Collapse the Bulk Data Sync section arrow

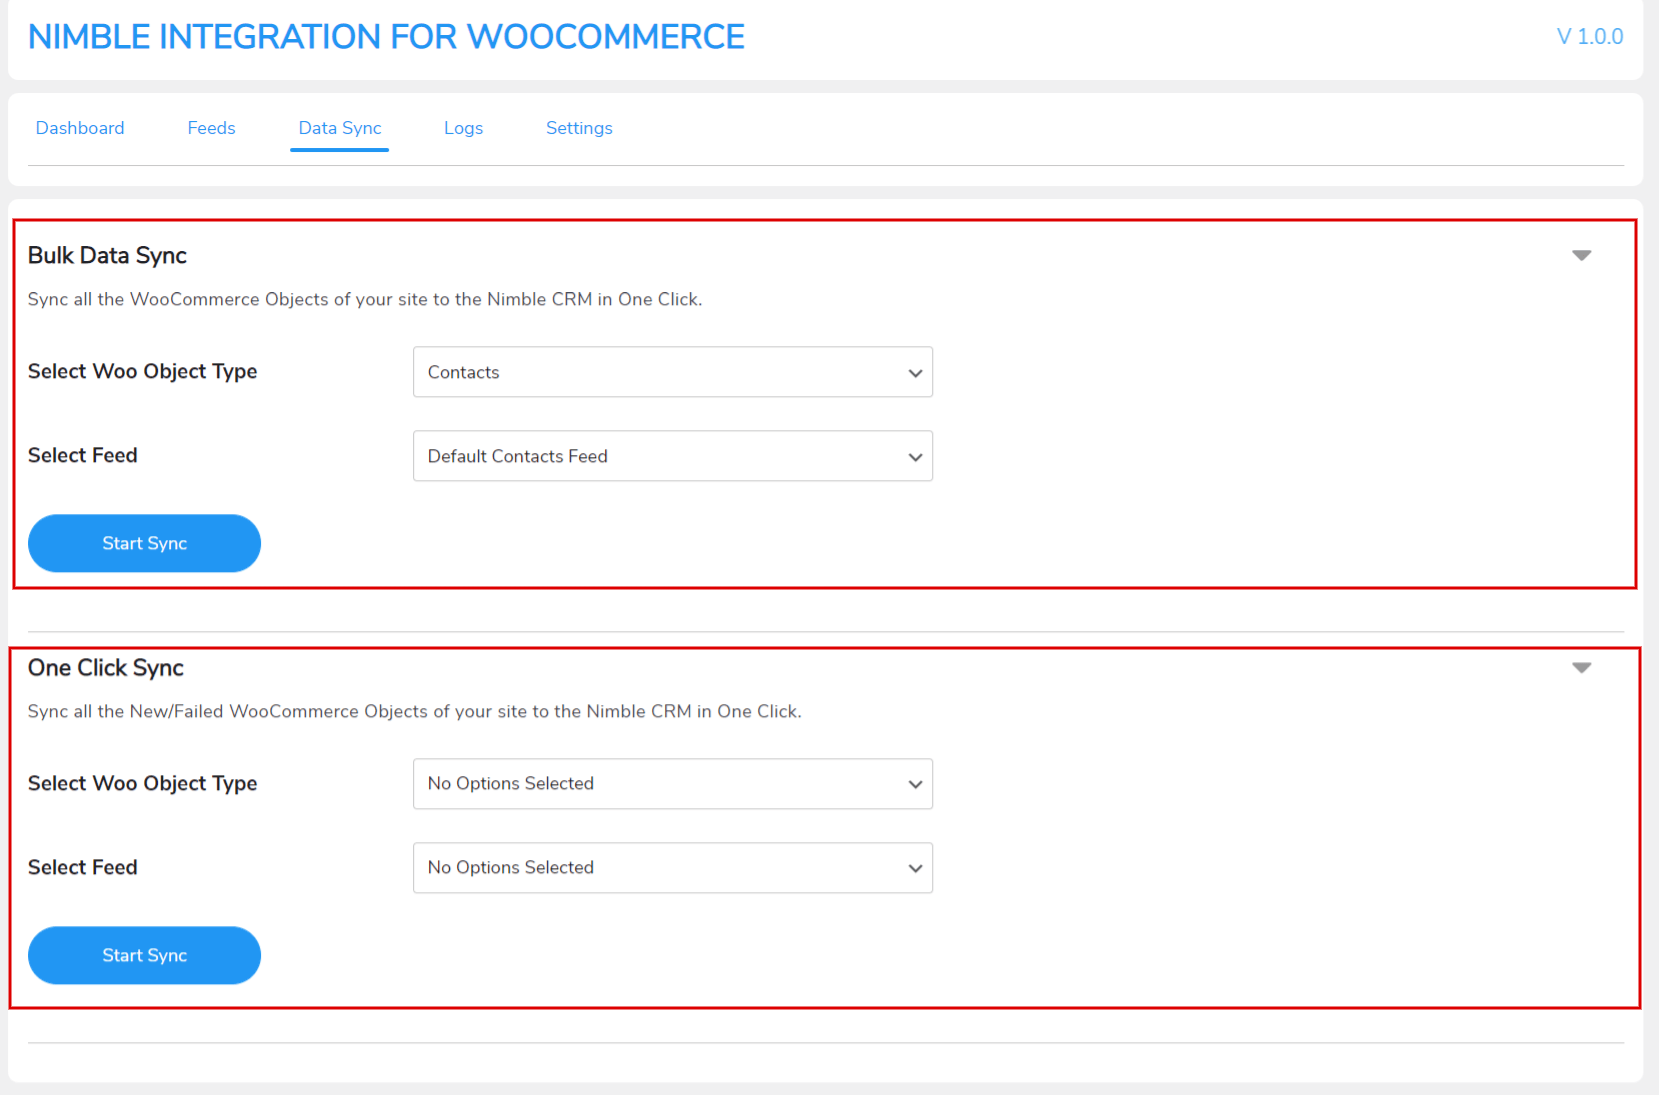(1581, 255)
